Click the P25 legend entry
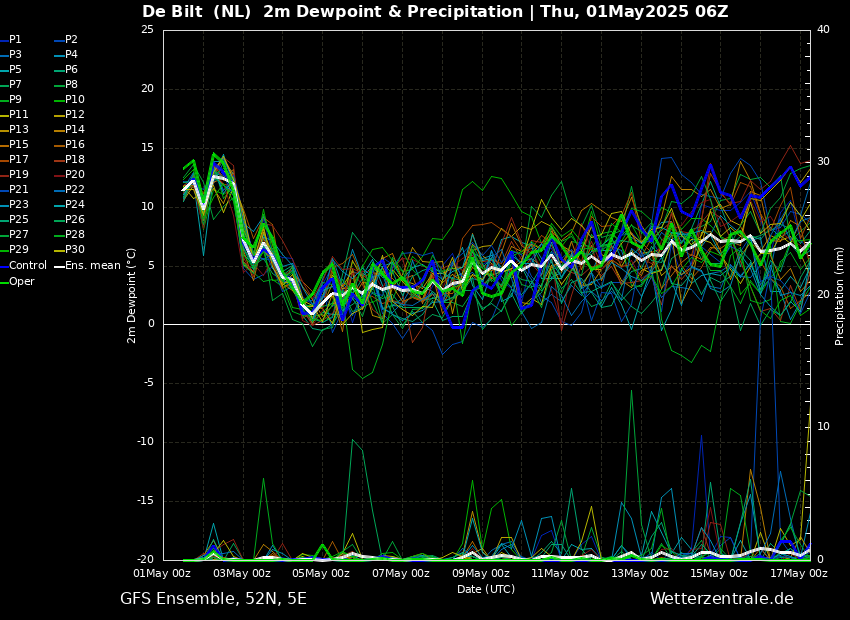This screenshot has width=850, height=620. pos(14,219)
